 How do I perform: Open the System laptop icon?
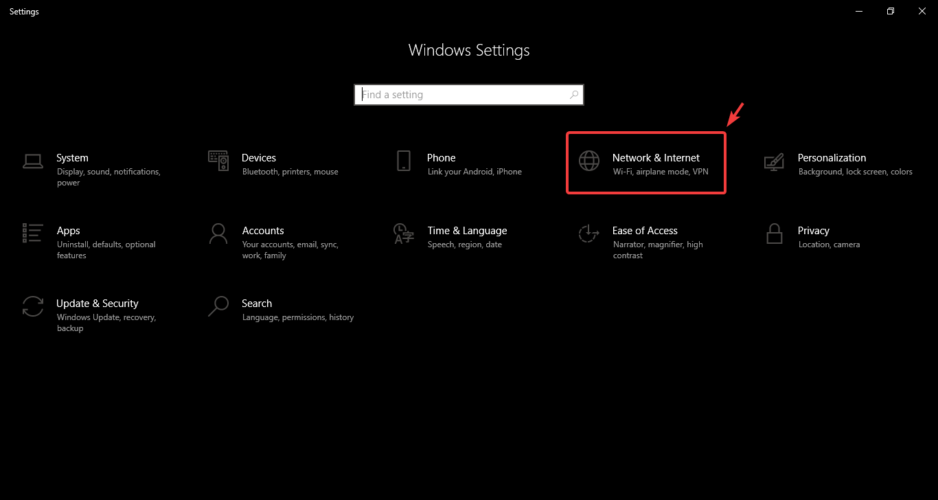32,161
